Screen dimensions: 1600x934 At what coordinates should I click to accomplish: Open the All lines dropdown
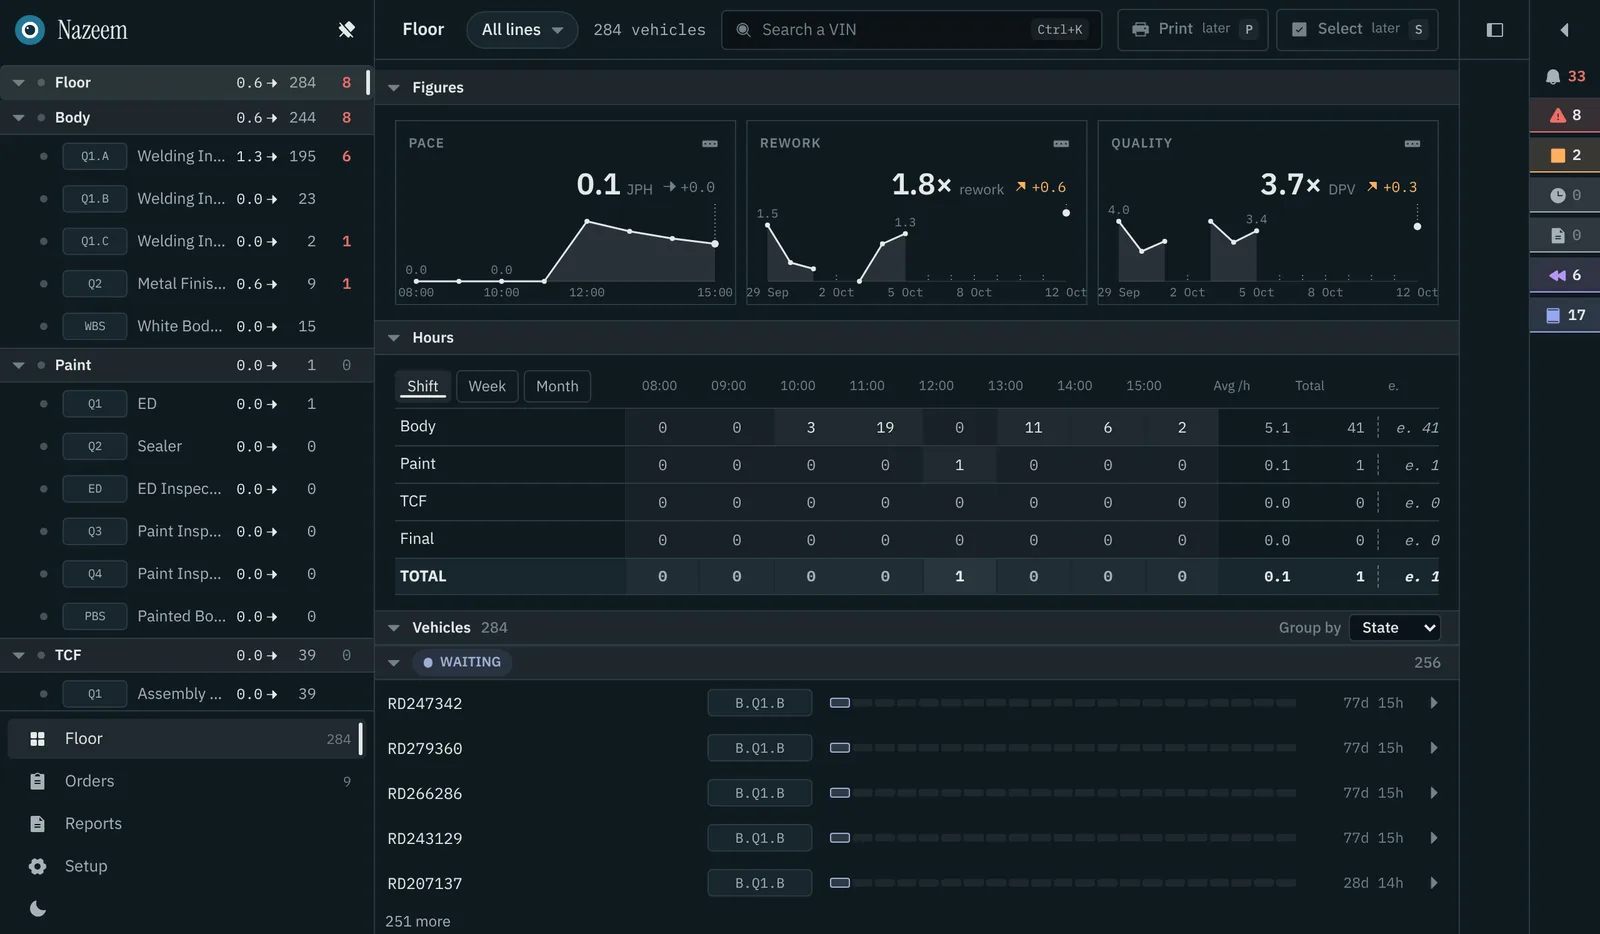(x=522, y=30)
